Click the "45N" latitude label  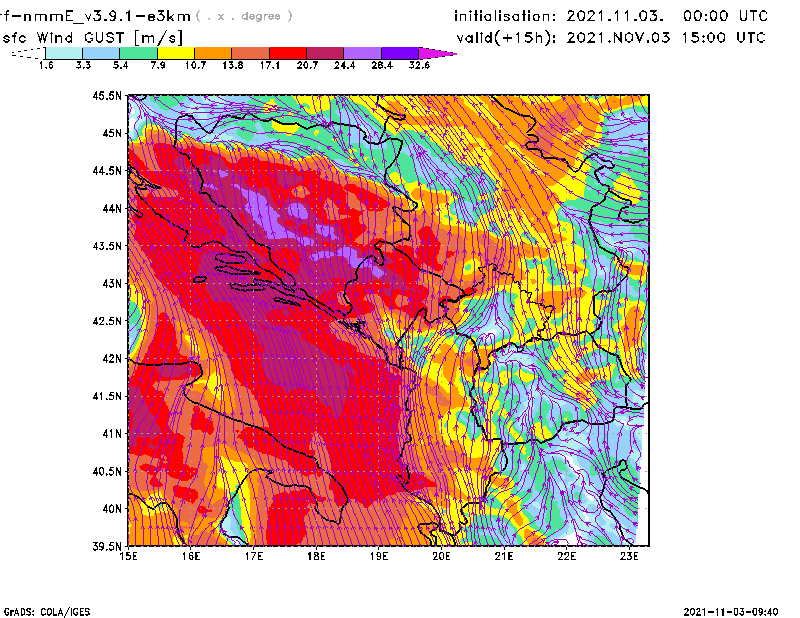click(x=112, y=133)
